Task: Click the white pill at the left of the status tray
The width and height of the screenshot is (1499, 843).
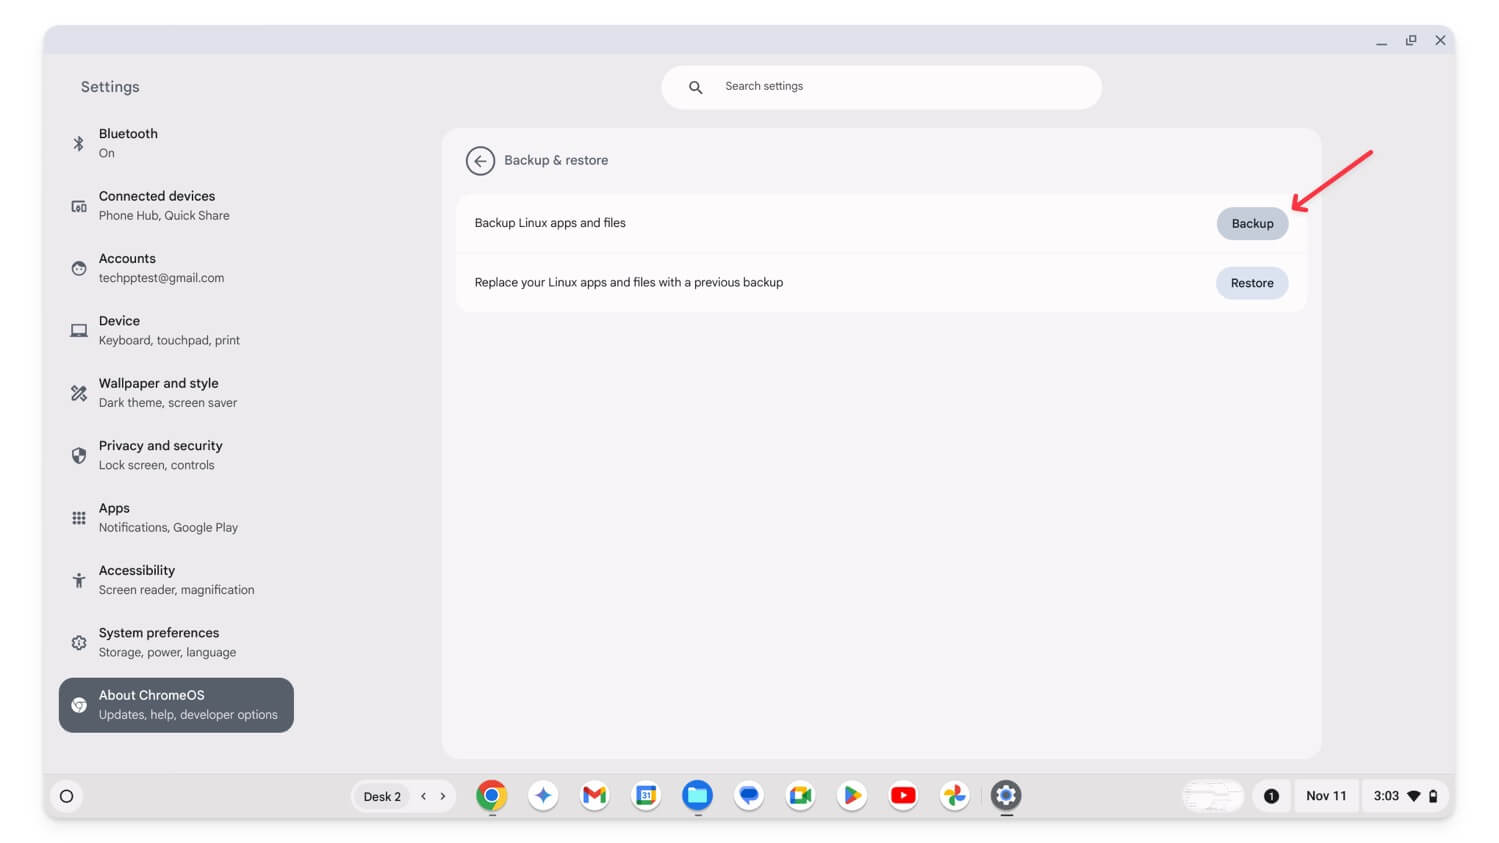Action: (1213, 796)
